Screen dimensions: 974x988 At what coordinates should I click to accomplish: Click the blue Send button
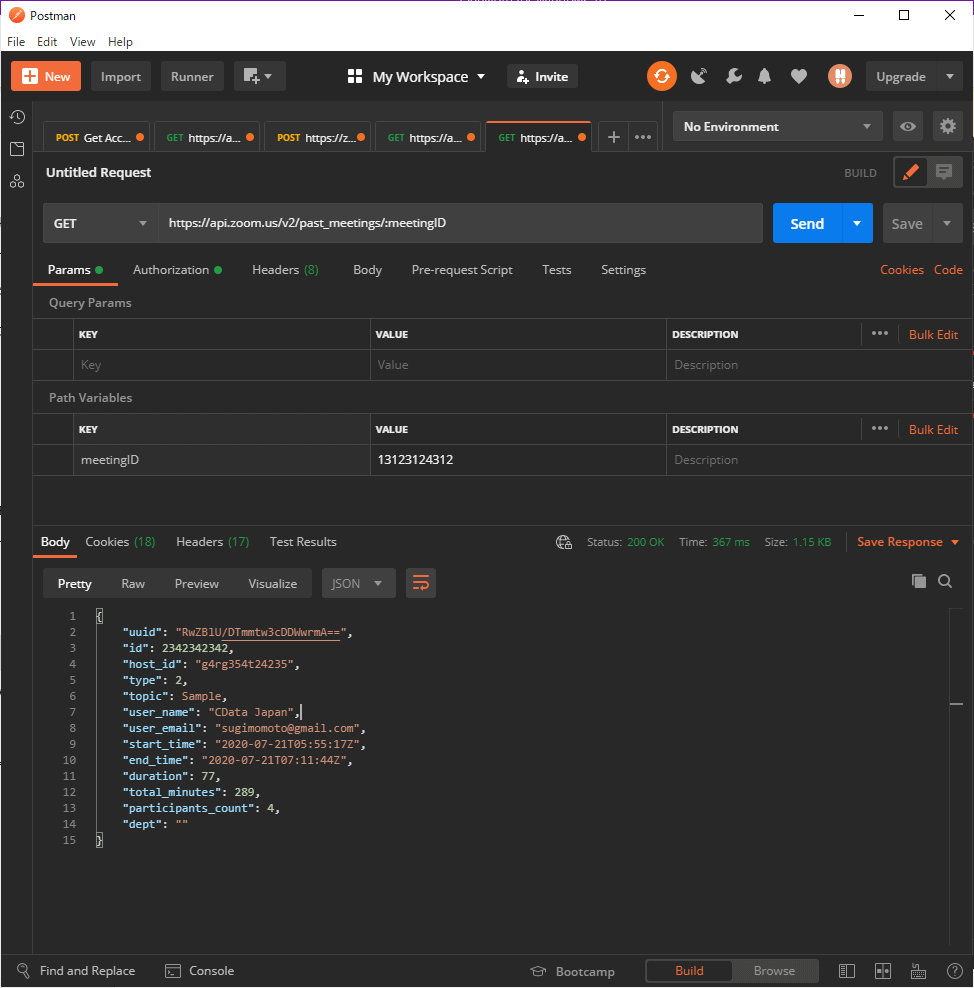pyautogui.click(x=807, y=223)
